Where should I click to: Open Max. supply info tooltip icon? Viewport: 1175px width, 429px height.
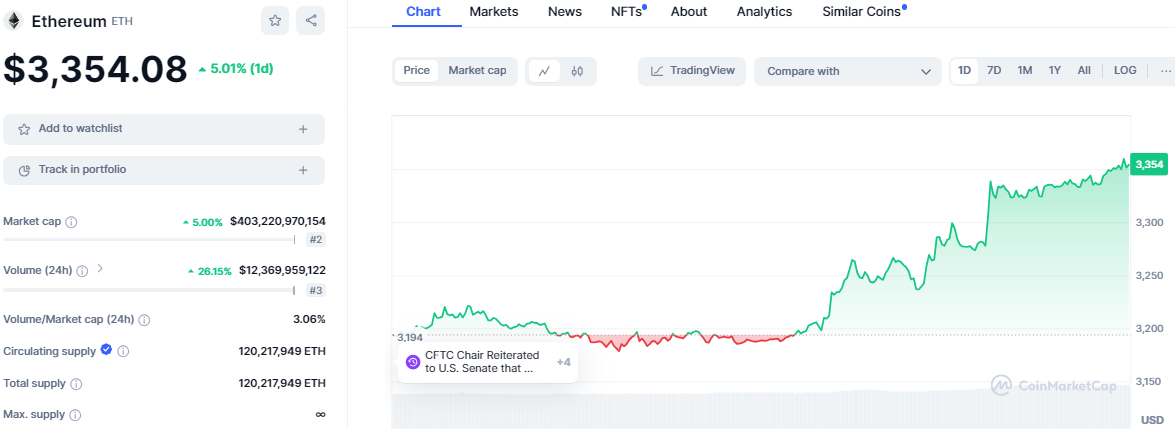click(75, 415)
